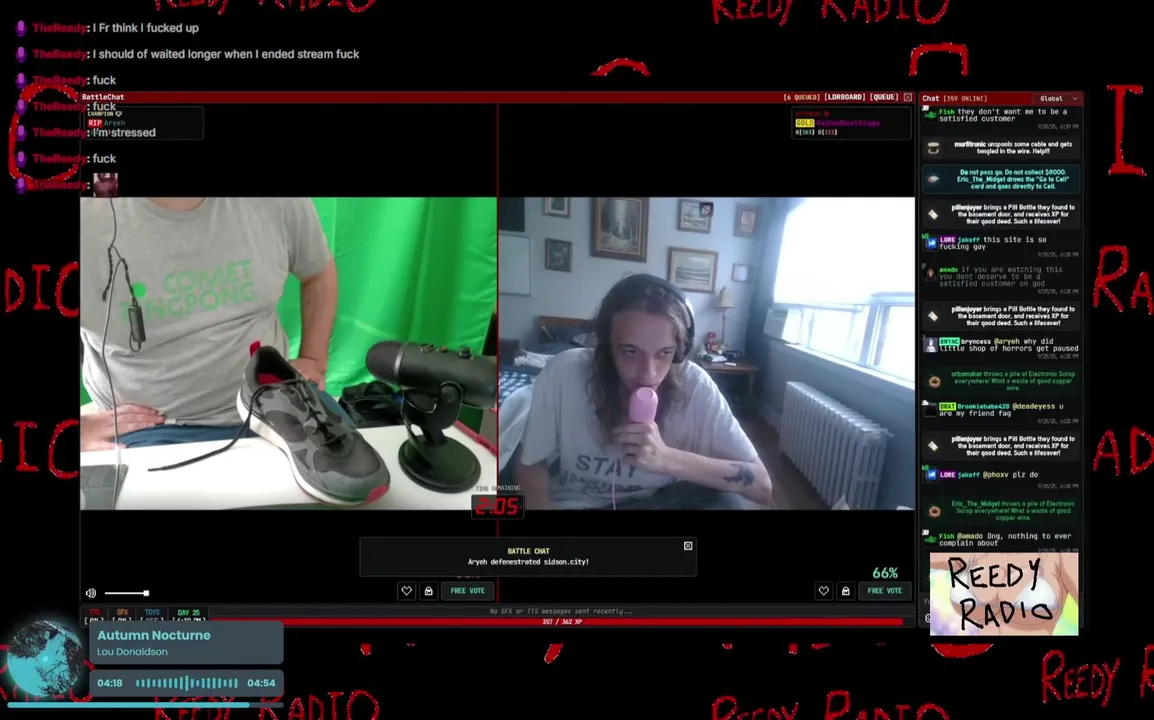Click the Autumn Nocturne song title

pyautogui.click(x=154, y=635)
